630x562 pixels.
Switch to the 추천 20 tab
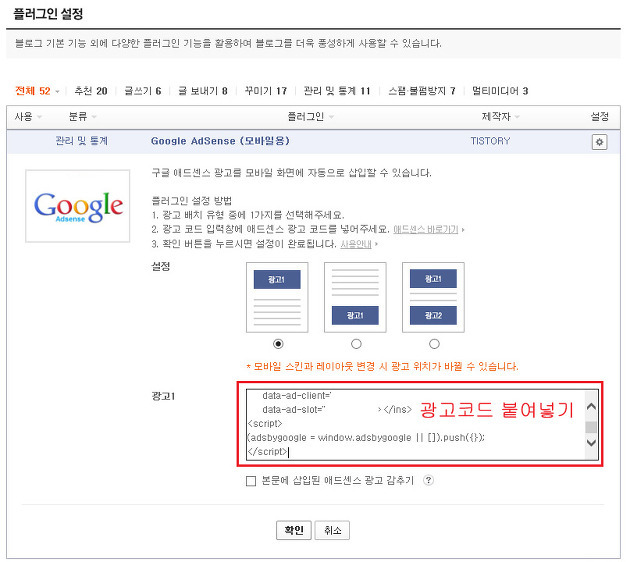tap(91, 91)
